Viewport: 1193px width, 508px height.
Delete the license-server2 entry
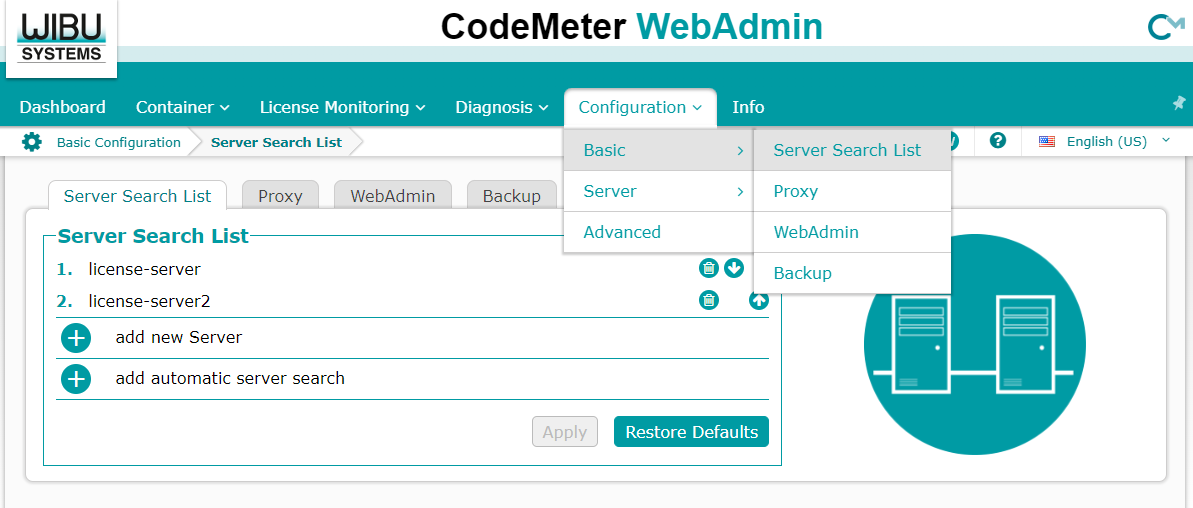pyautogui.click(x=708, y=300)
